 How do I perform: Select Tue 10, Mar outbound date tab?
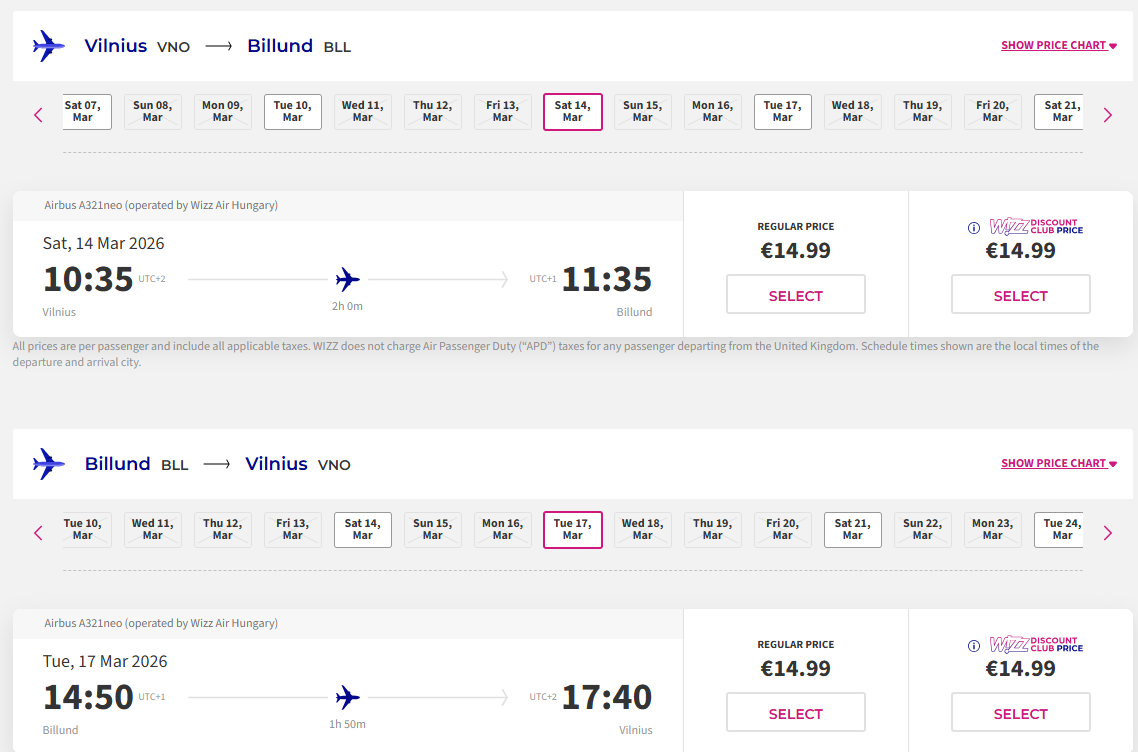[293, 112]
